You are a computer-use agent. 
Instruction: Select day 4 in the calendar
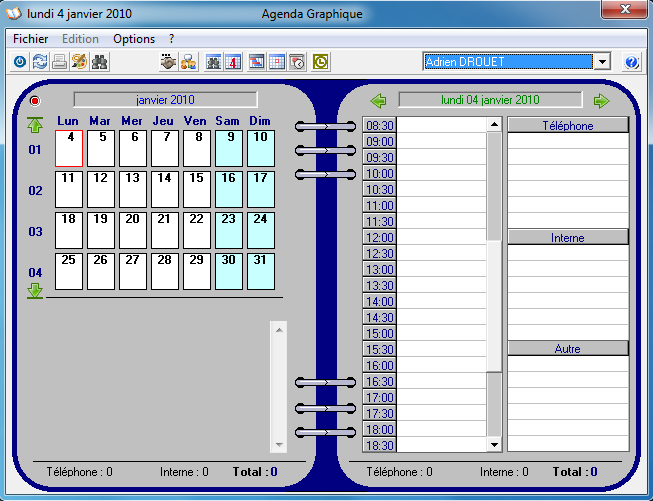(69, 148)
